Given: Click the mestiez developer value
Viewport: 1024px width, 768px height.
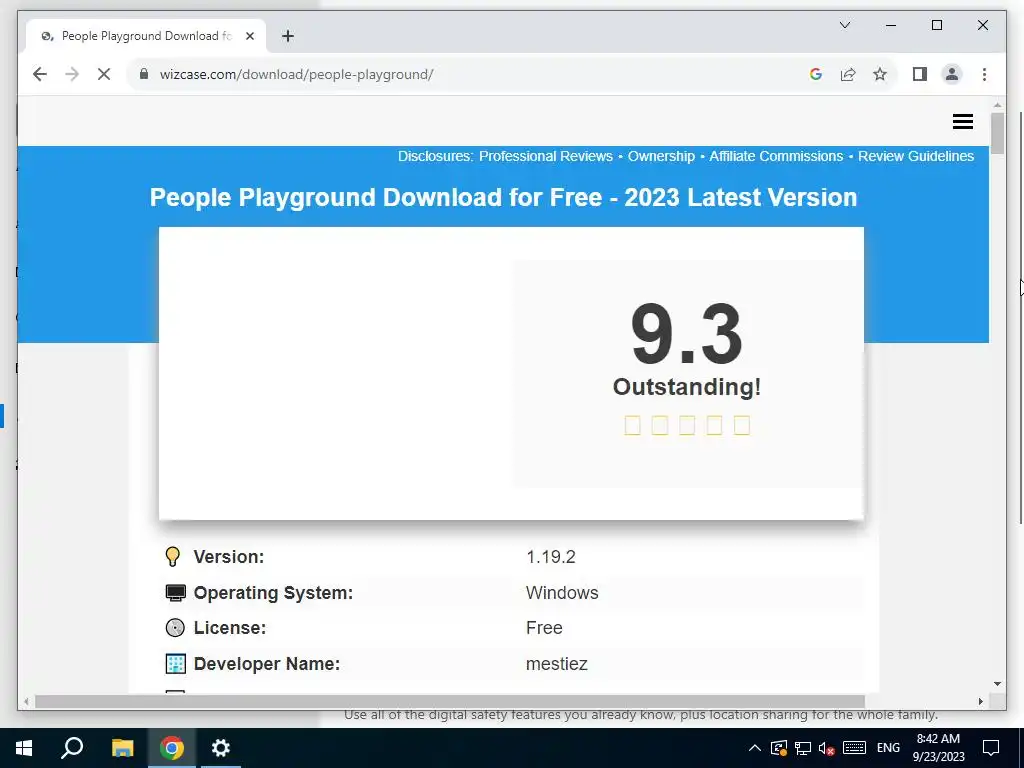Looking at the screenshot, I should tap(556, 664).
